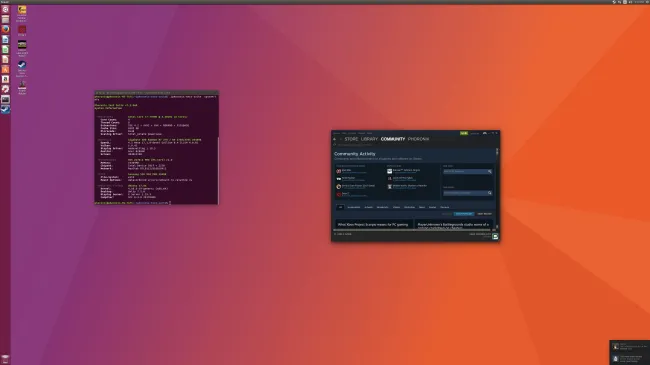The height and width of the screenshot is (365, 650).
Task: Click the blue Most Popular sort button
Action: click(x=463, y=214)
